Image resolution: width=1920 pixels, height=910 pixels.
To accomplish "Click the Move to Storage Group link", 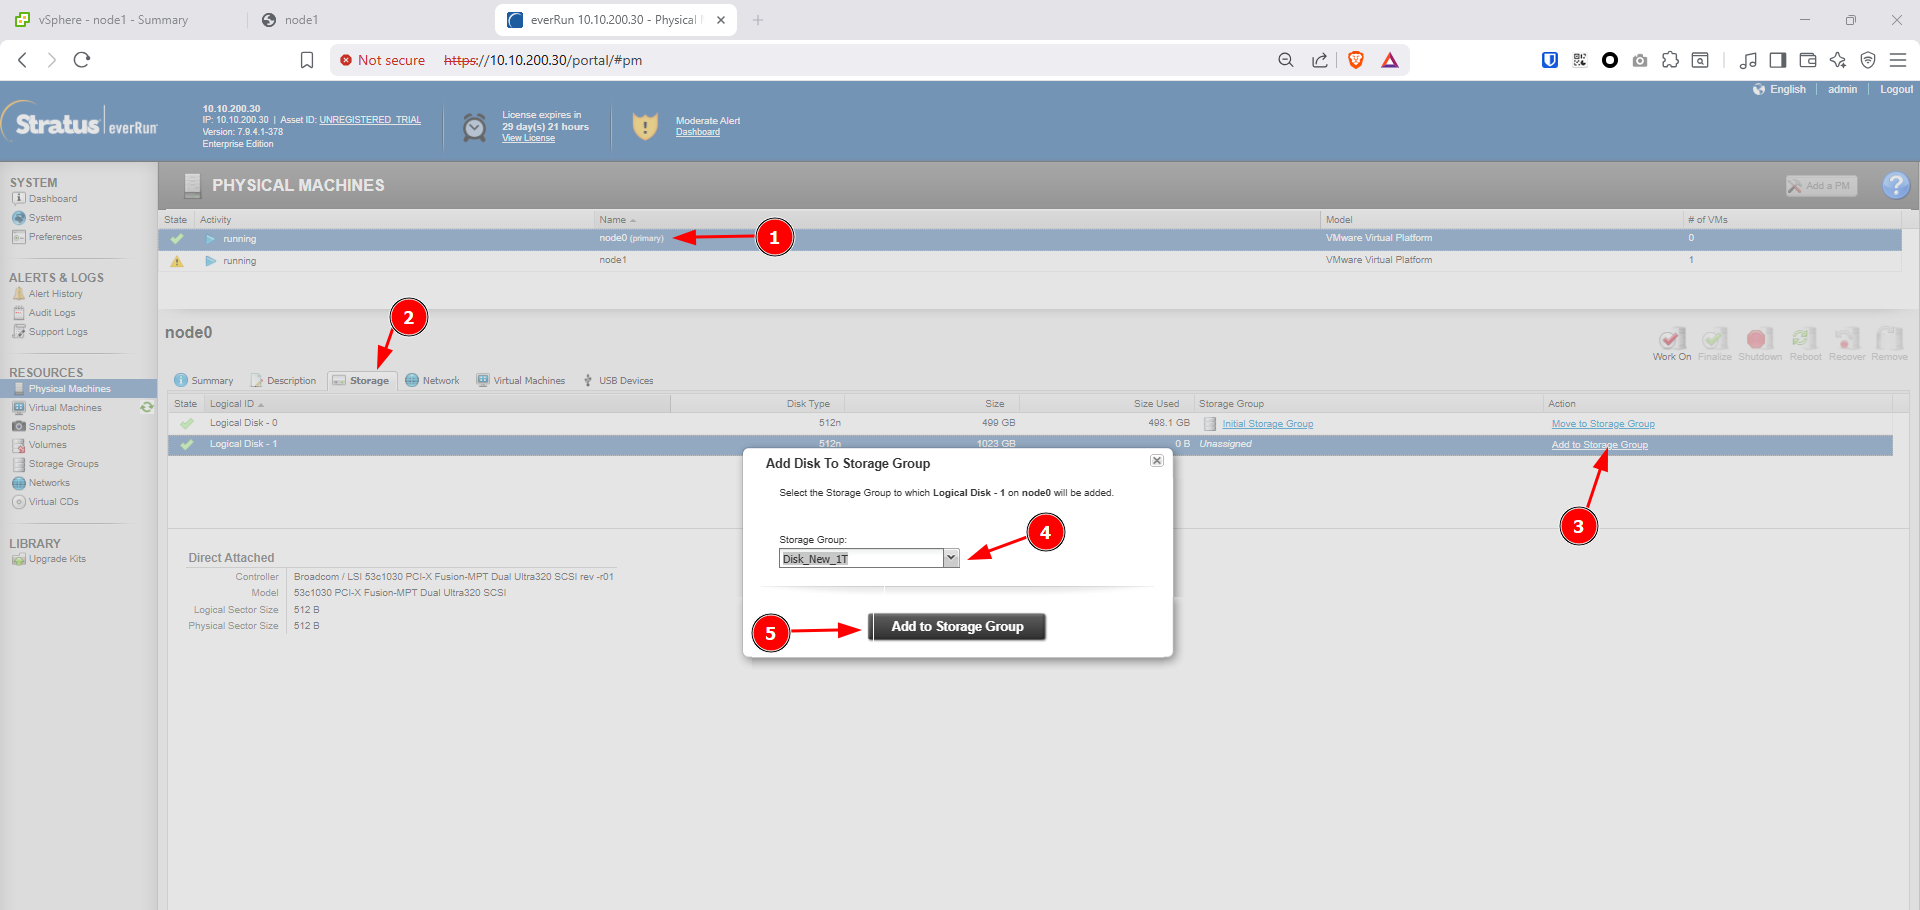I will click(x=1602, y=424).
